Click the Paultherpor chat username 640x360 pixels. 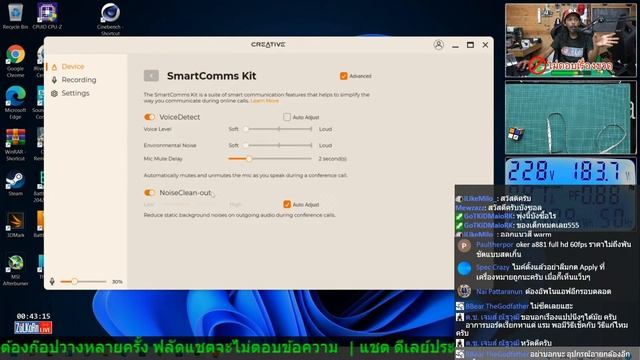point(494,244)
